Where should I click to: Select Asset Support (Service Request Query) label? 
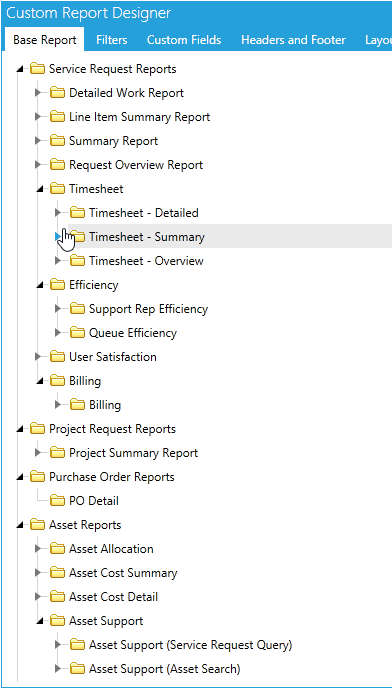pyautogui.click(x=191, y=645)
